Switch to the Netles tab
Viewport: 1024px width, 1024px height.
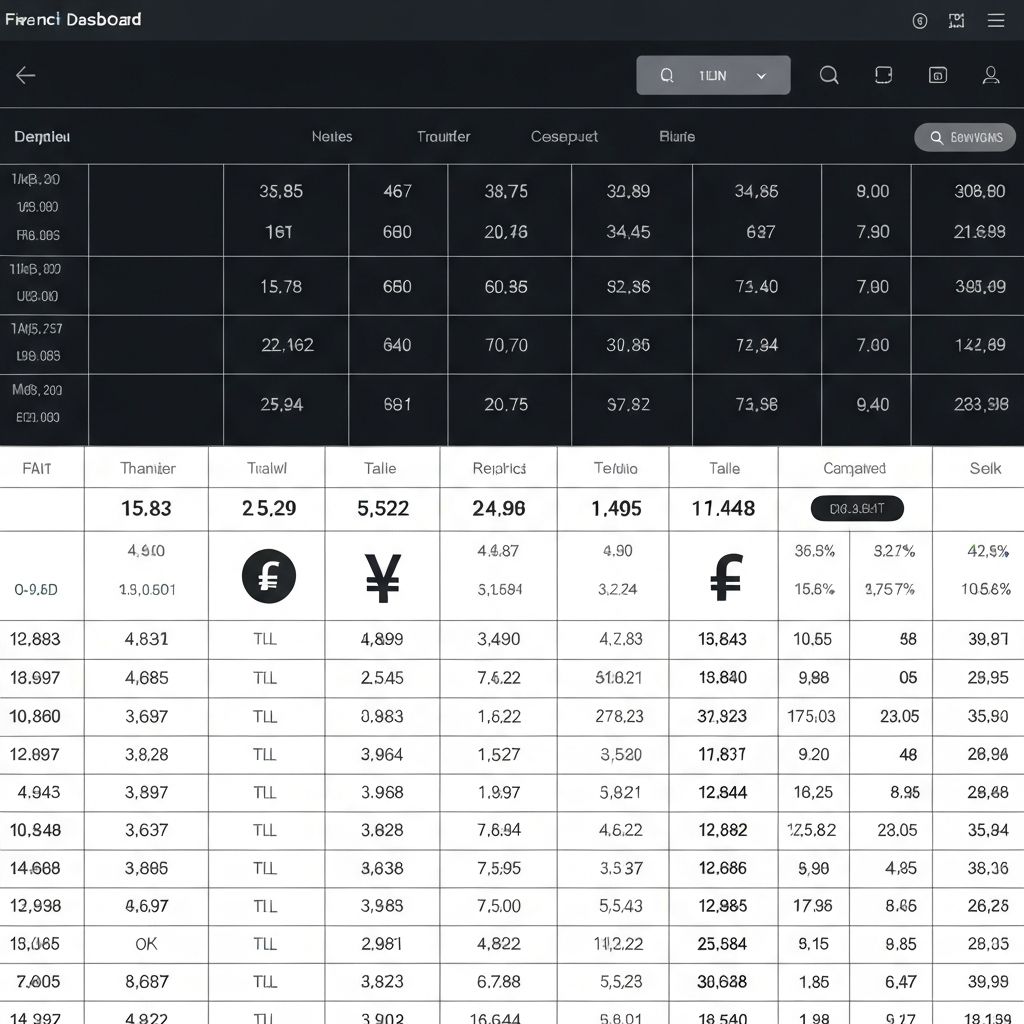(331, 136)
